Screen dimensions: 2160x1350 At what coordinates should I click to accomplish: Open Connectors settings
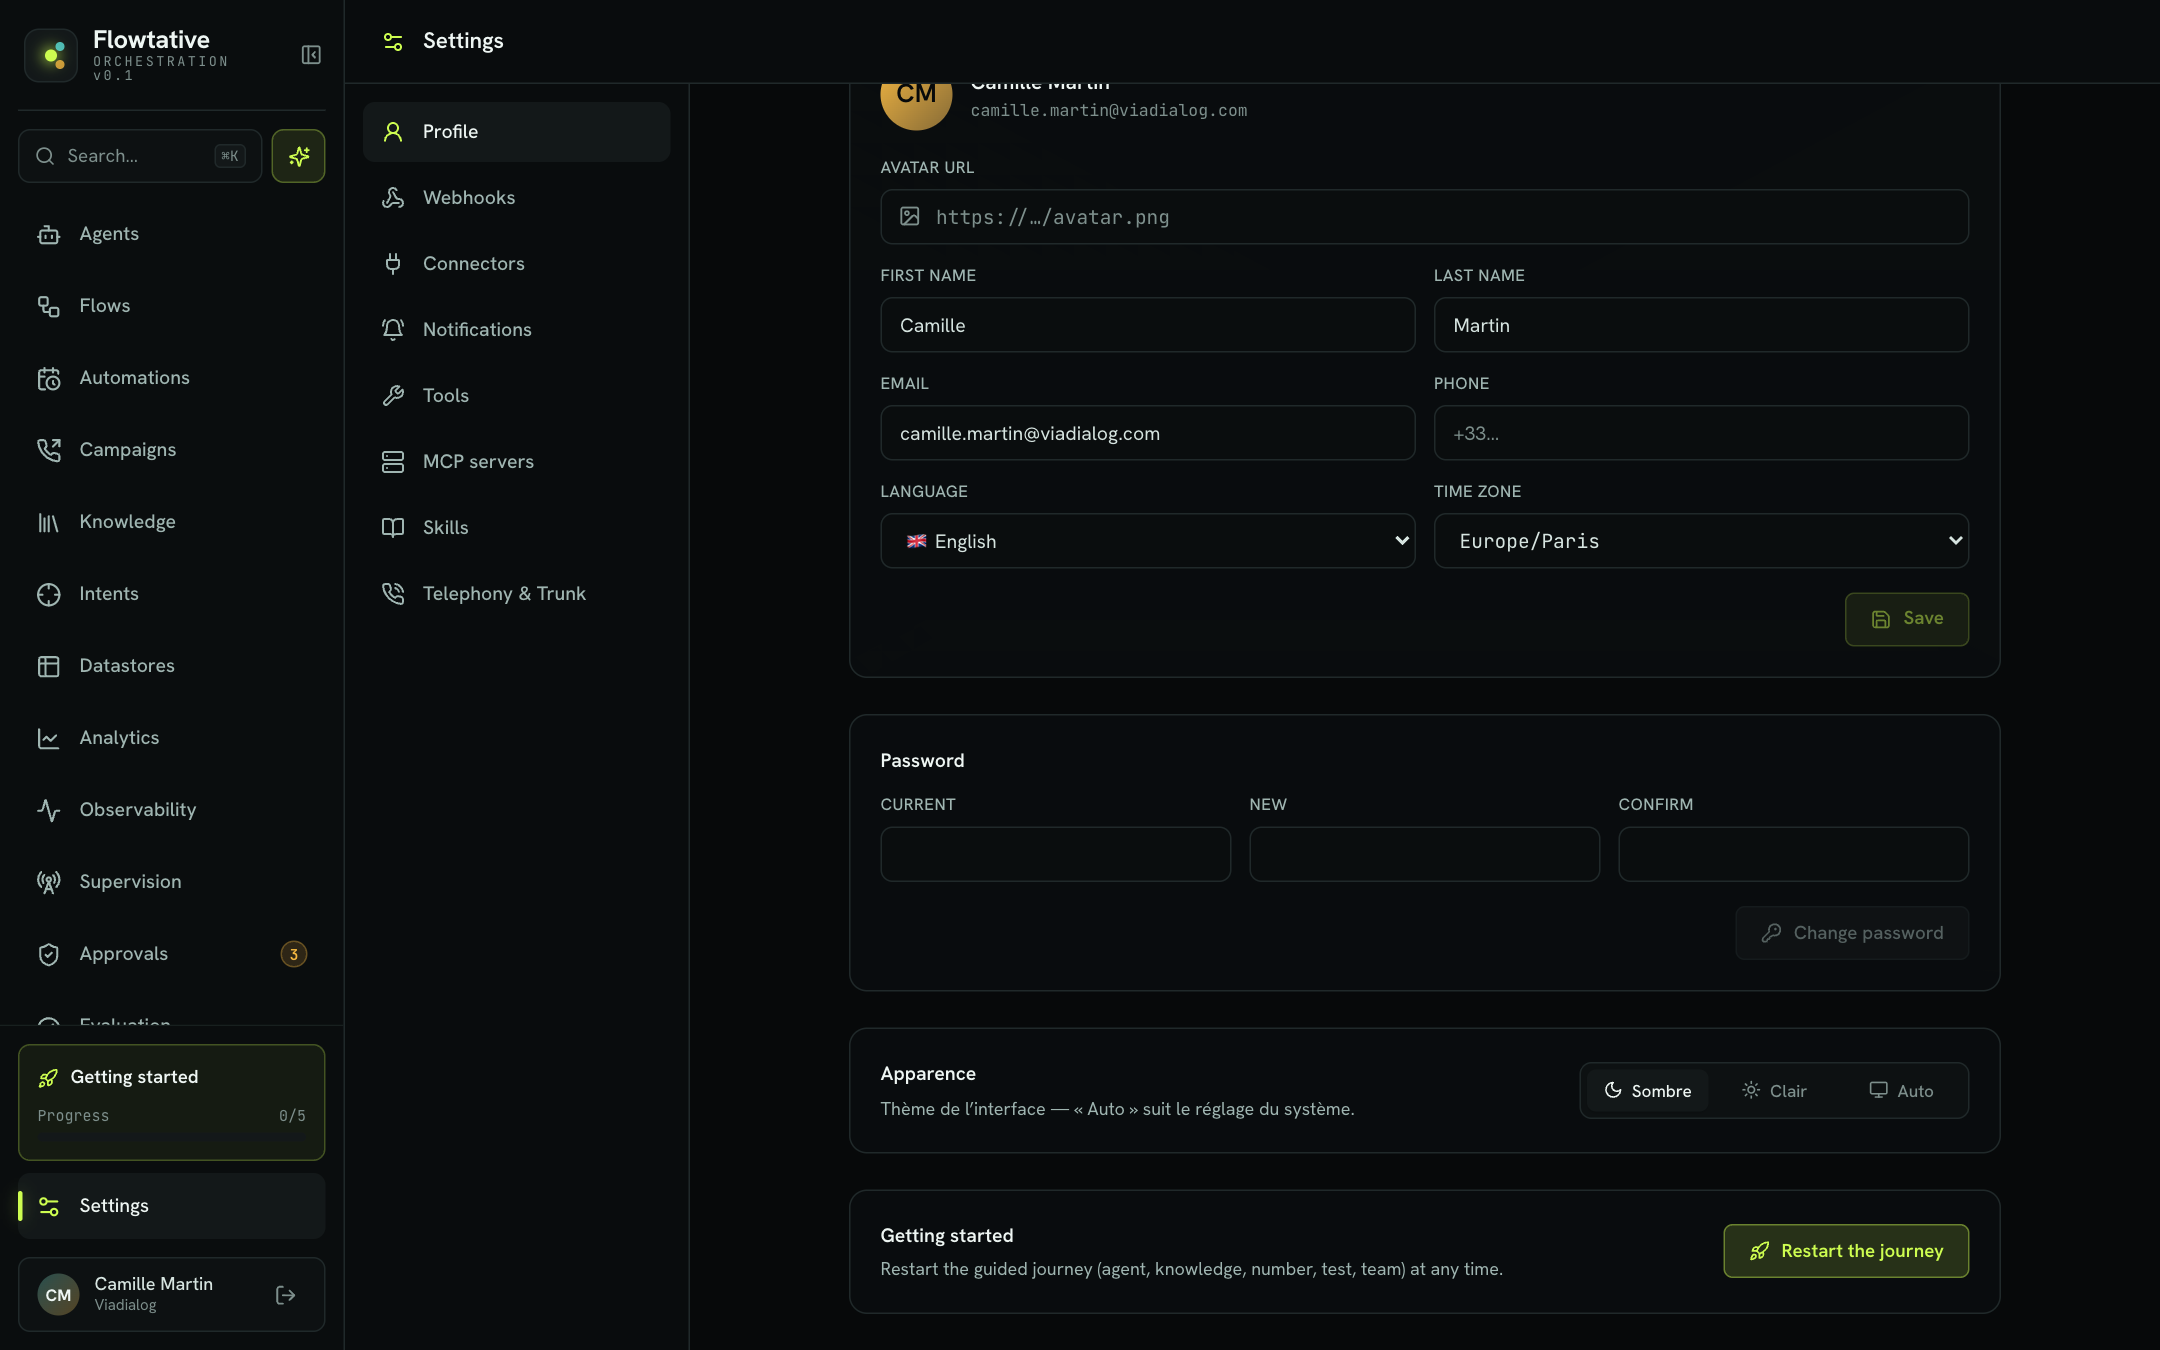(x=516, y=264)
